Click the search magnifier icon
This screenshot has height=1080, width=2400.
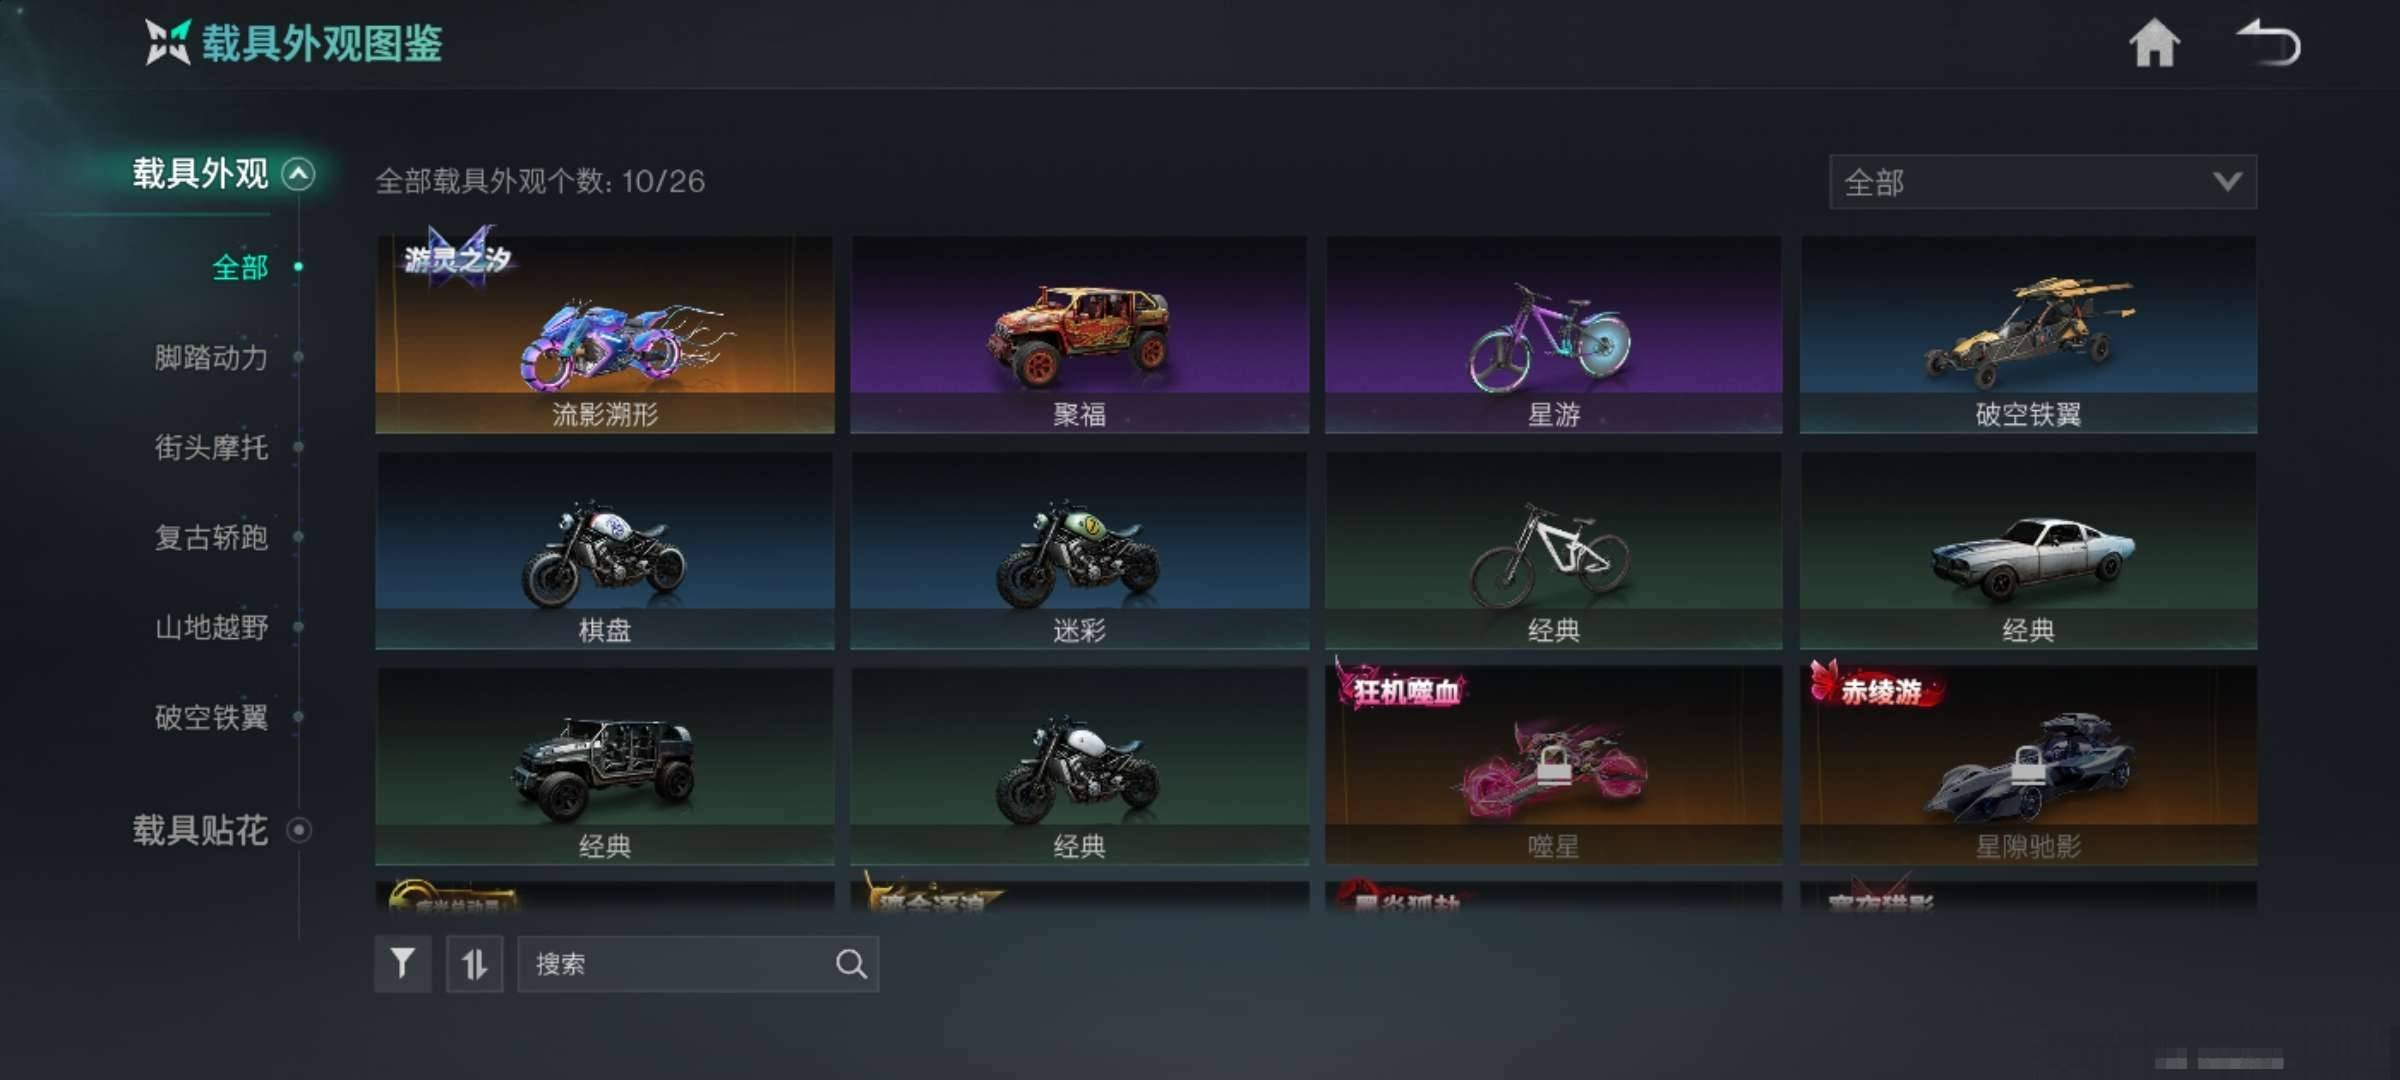click(851, 964)
